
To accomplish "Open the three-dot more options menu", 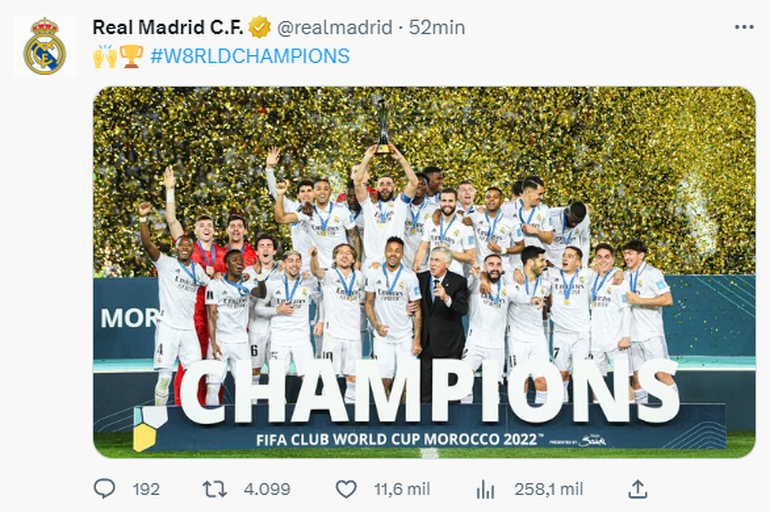I will [x=743, y=27].
